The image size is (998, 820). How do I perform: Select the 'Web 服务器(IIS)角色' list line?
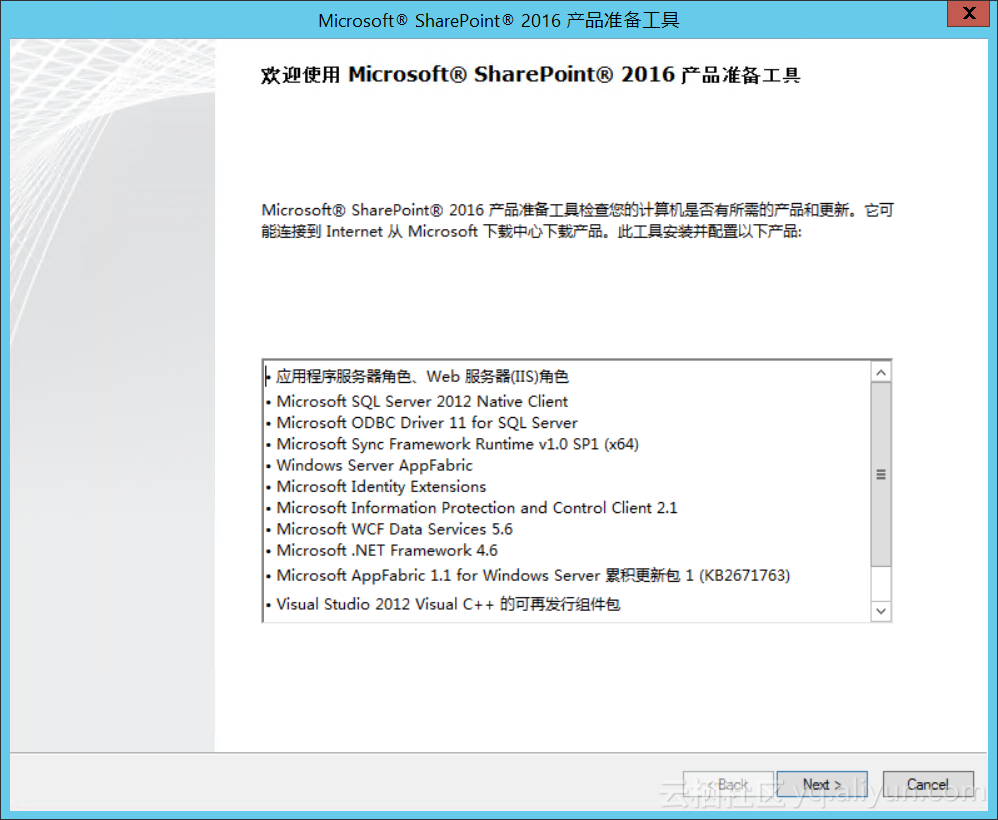click(x=417, y=376)
